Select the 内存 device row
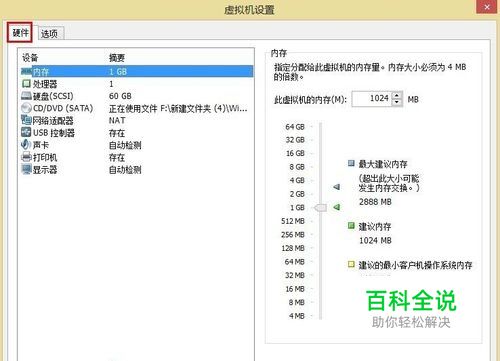This screenshot has height=361, width=500. (x=137, y=71)
